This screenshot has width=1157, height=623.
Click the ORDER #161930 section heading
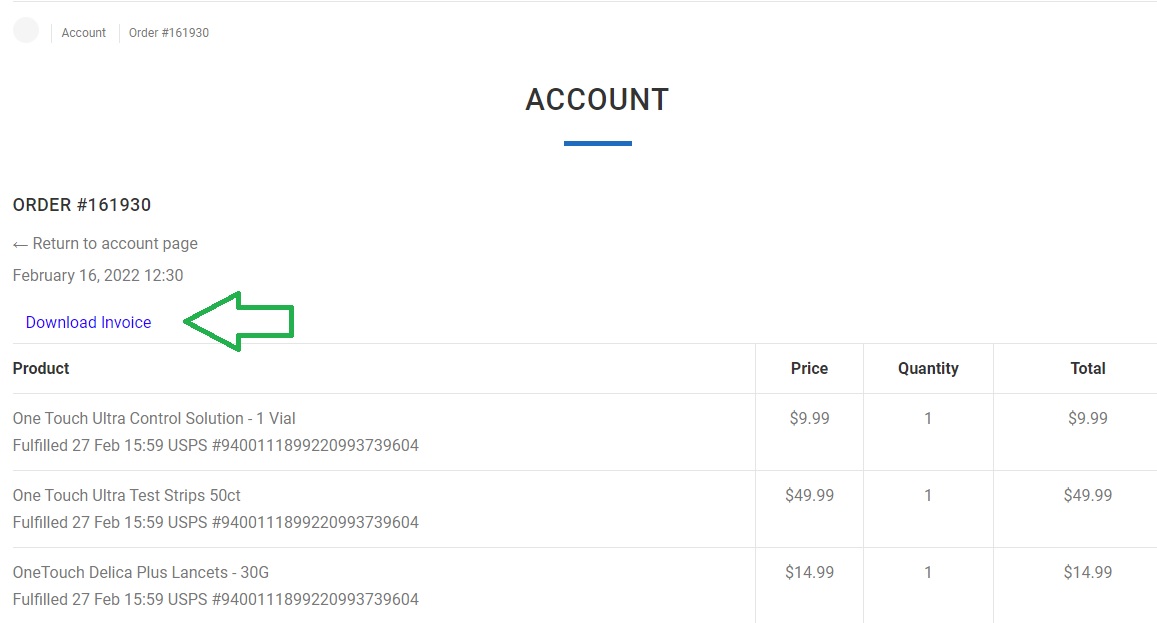pyautogui.click(x=82, y=205)
